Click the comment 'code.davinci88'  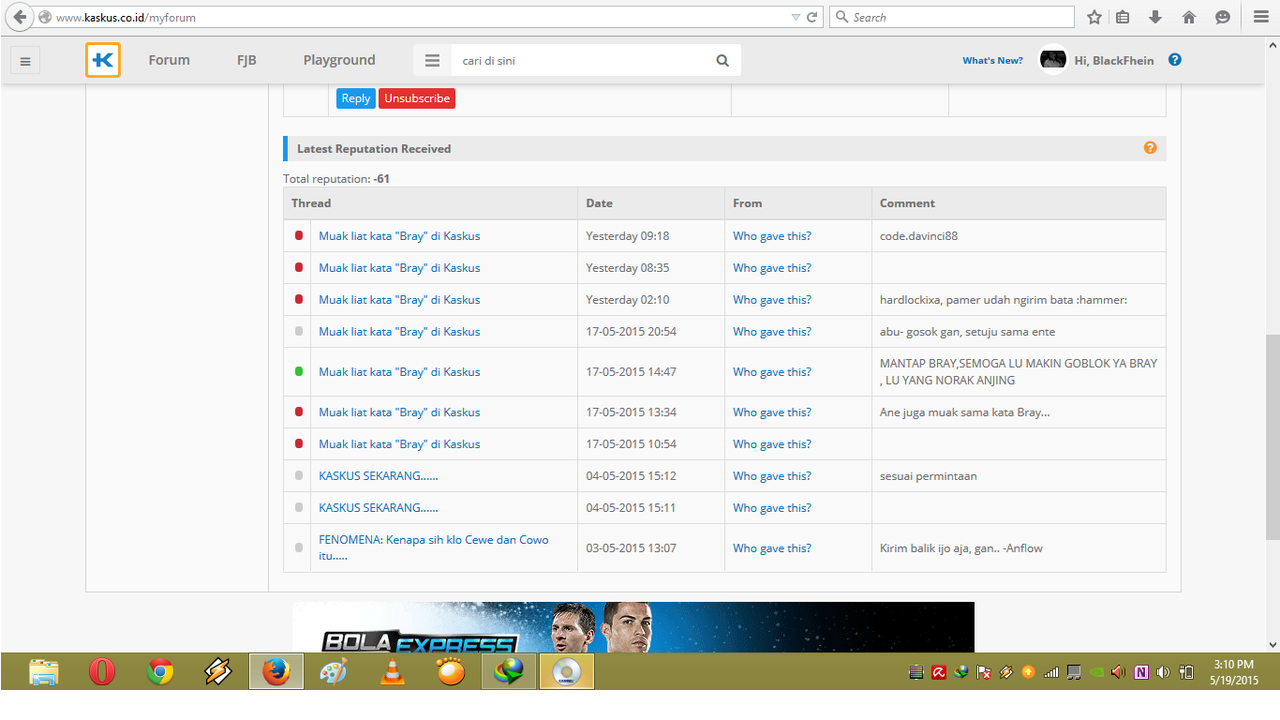pyautogui.click(x=919, y=236)
